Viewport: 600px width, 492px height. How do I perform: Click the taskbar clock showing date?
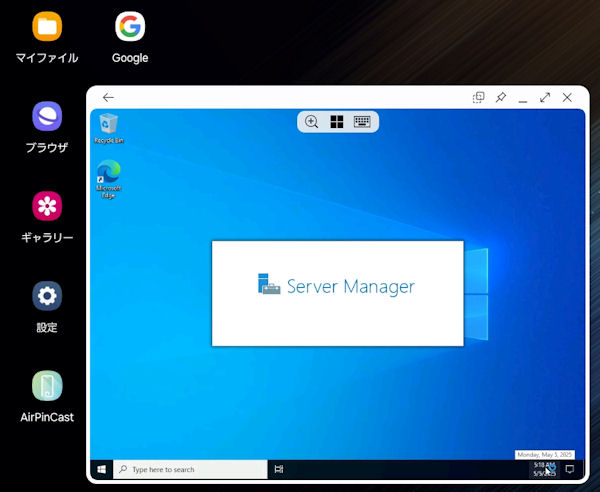click(x=542, y=469)
